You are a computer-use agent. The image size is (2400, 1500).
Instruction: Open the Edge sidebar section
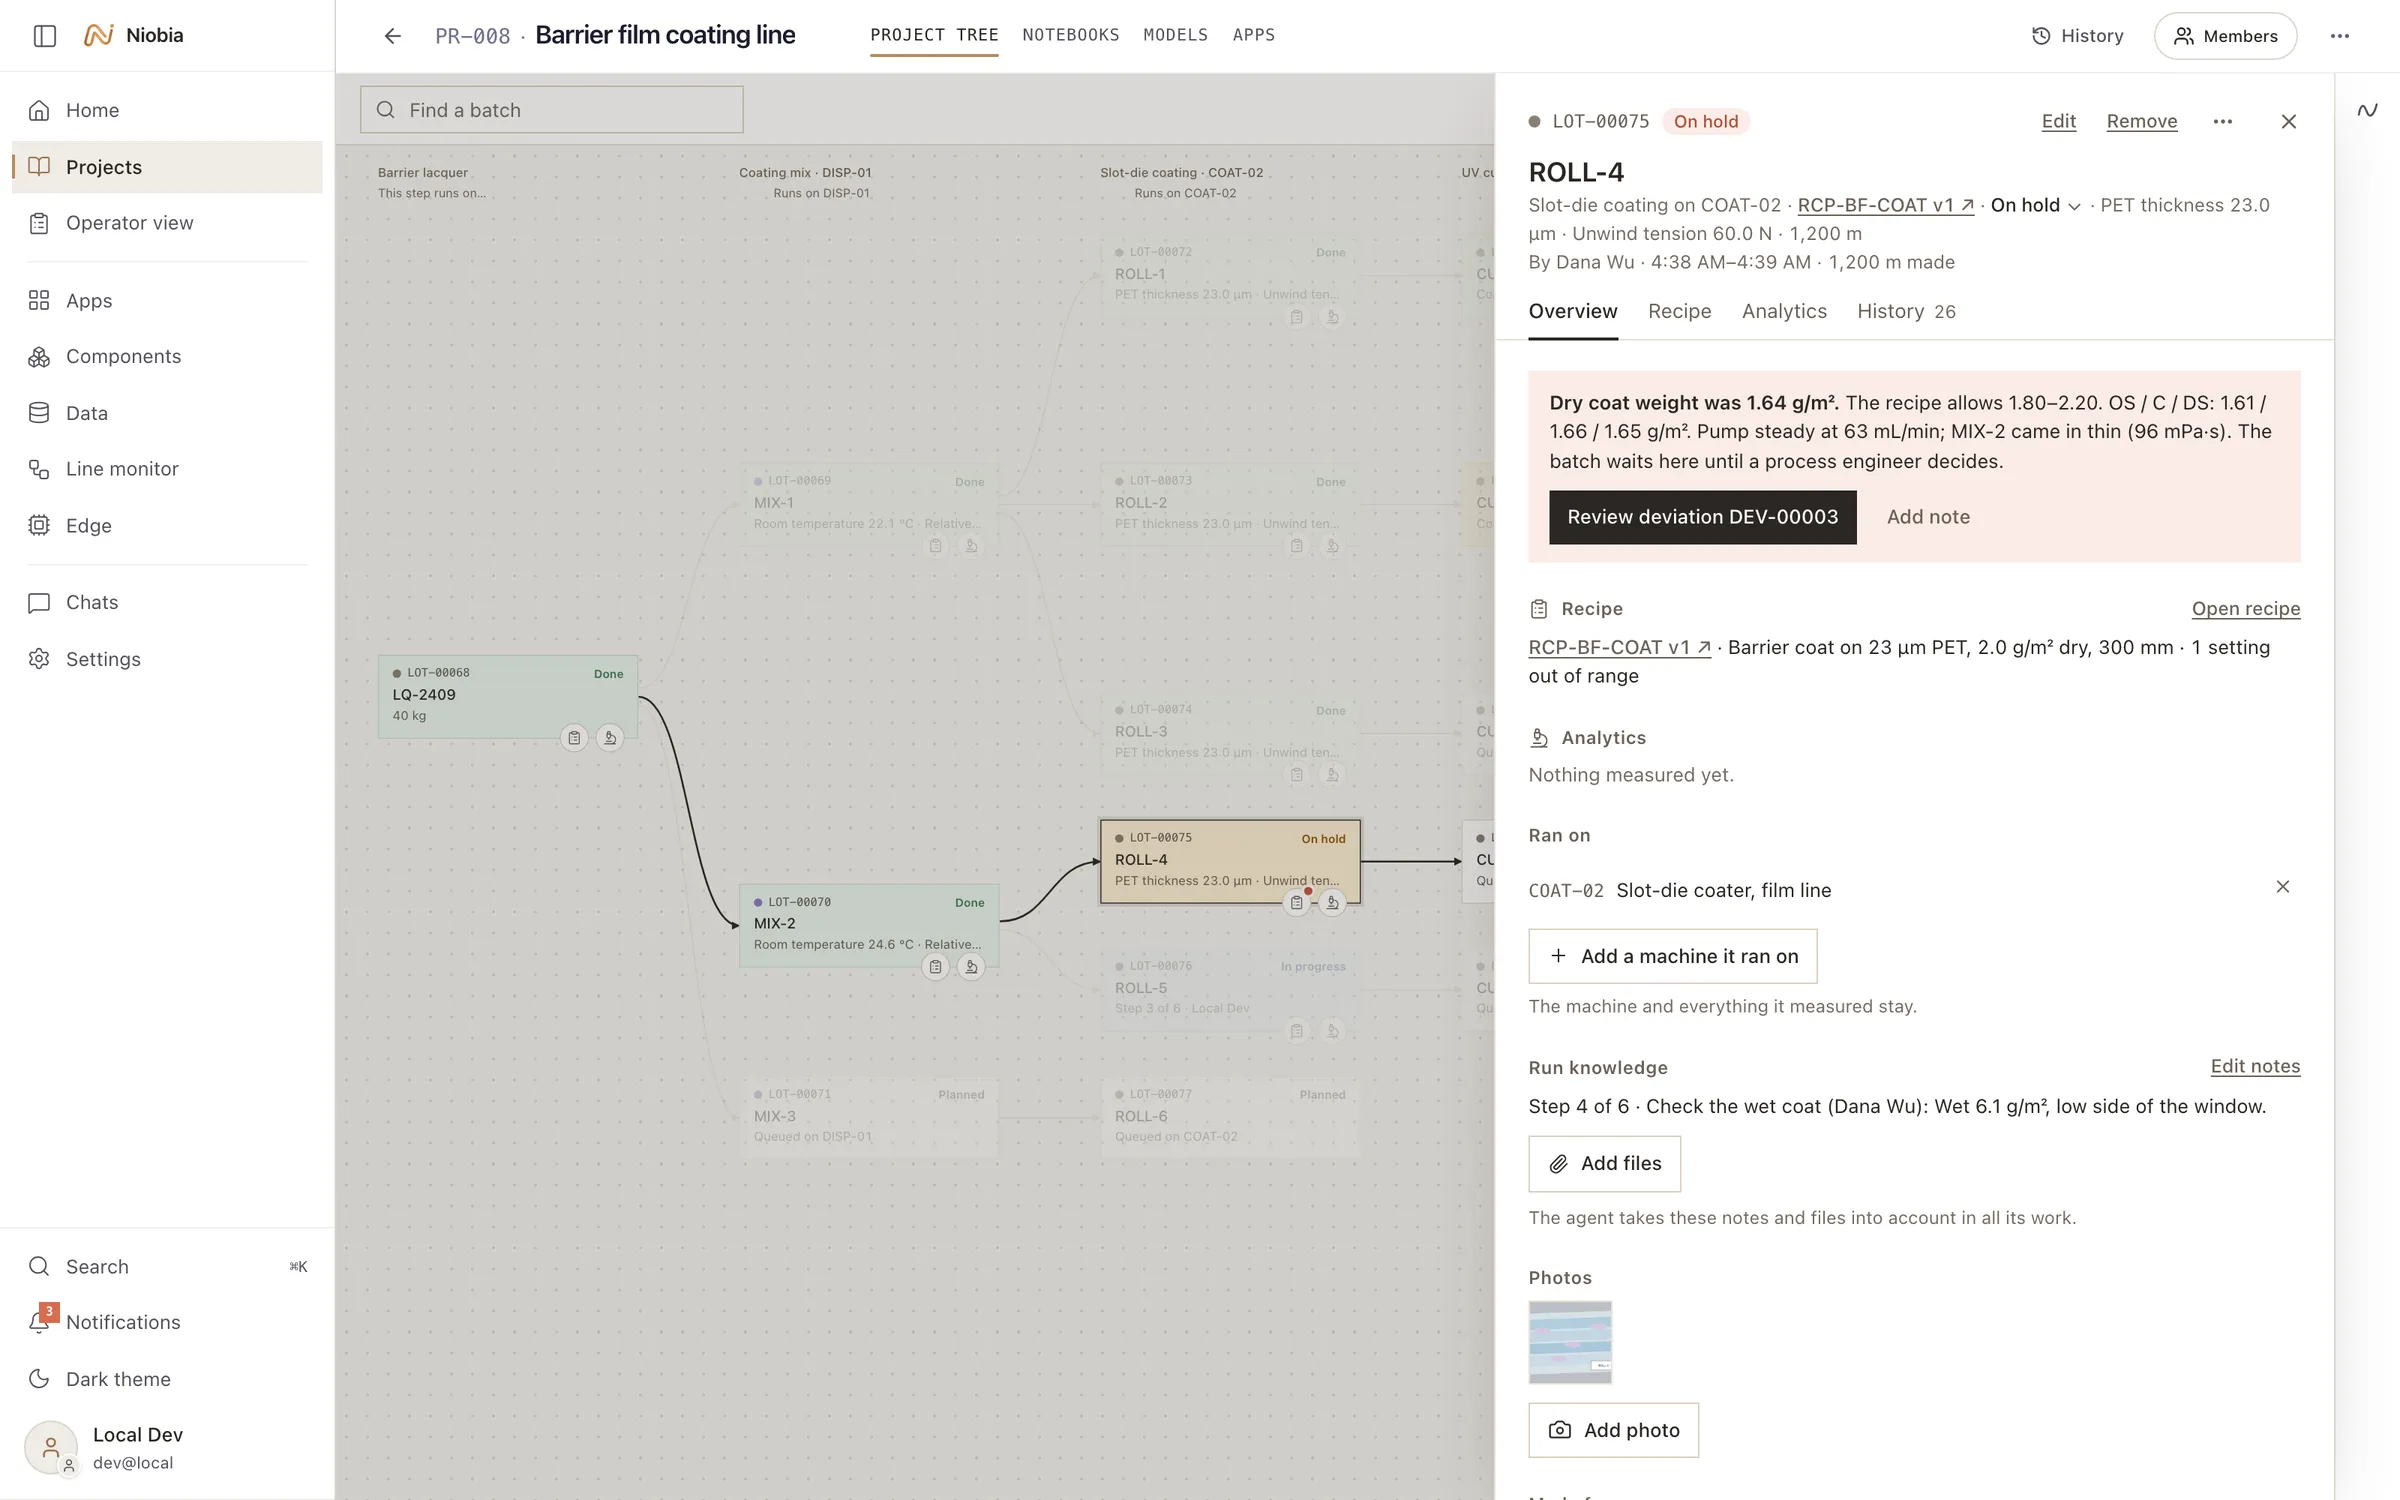point(167,526)
